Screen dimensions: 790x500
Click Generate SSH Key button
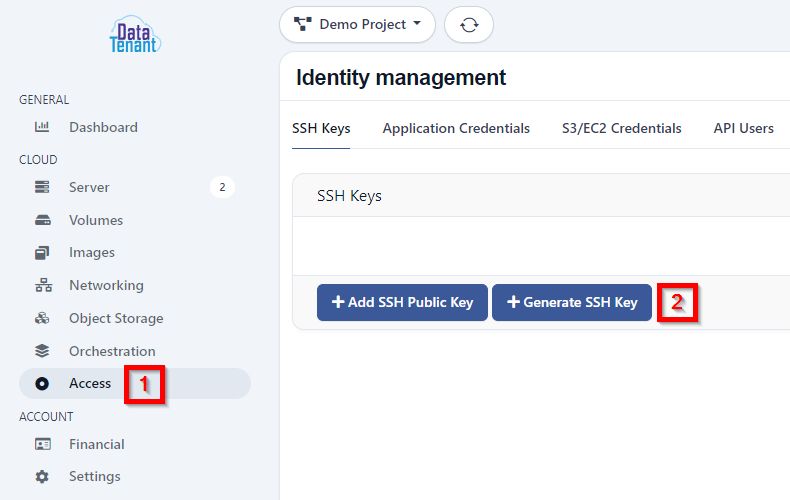[572, 302]
